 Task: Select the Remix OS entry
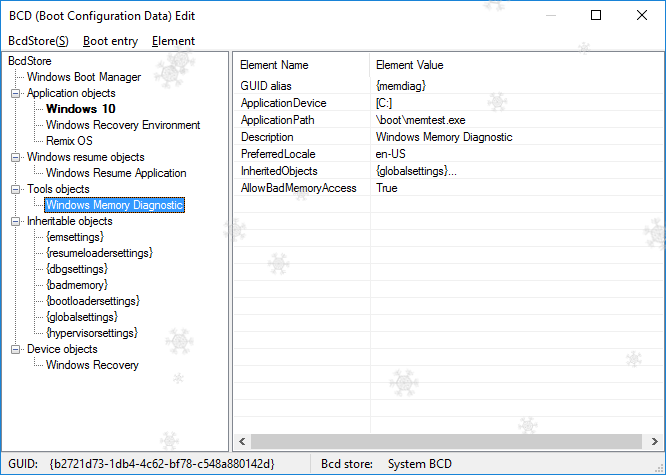click(x=69, y=141)
